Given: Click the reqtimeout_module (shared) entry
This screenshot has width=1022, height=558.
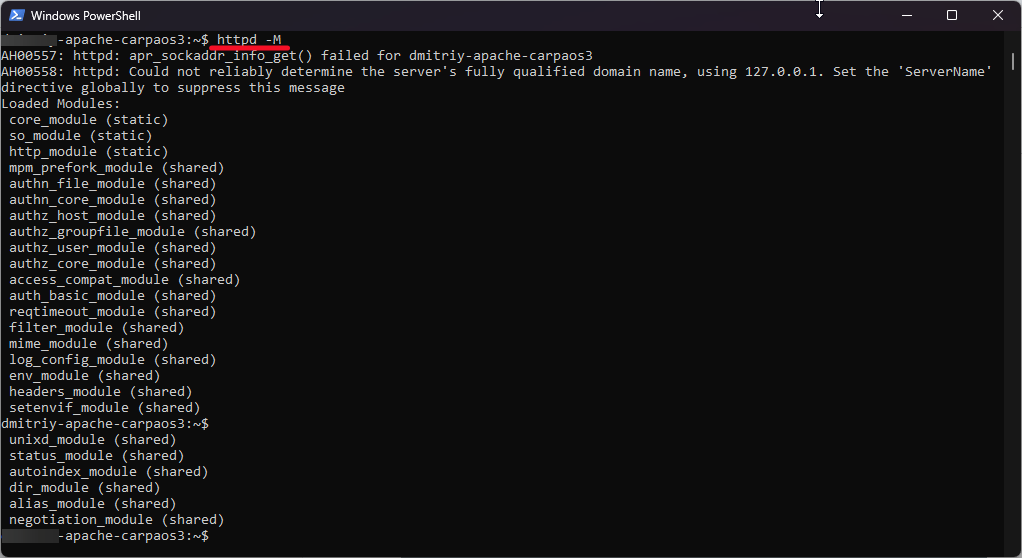Looking at the screenshot, I should point(112,312).
